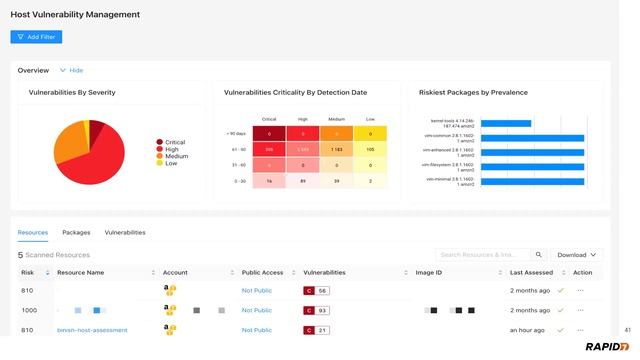Click the Critical legend swatch
The height and width of the screenshot is (360, 640).
[x=160, y=142]
